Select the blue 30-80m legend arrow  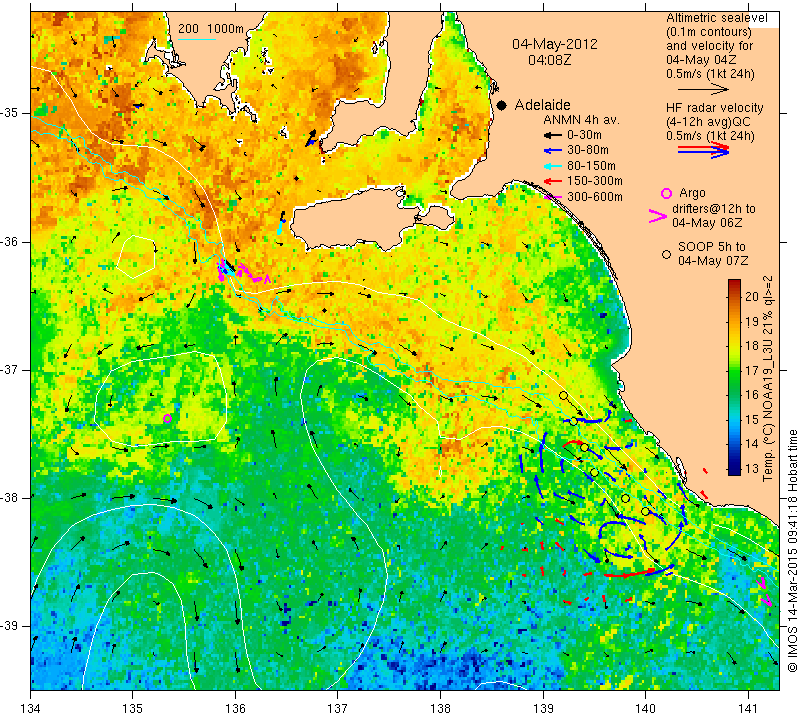point(552,151)
